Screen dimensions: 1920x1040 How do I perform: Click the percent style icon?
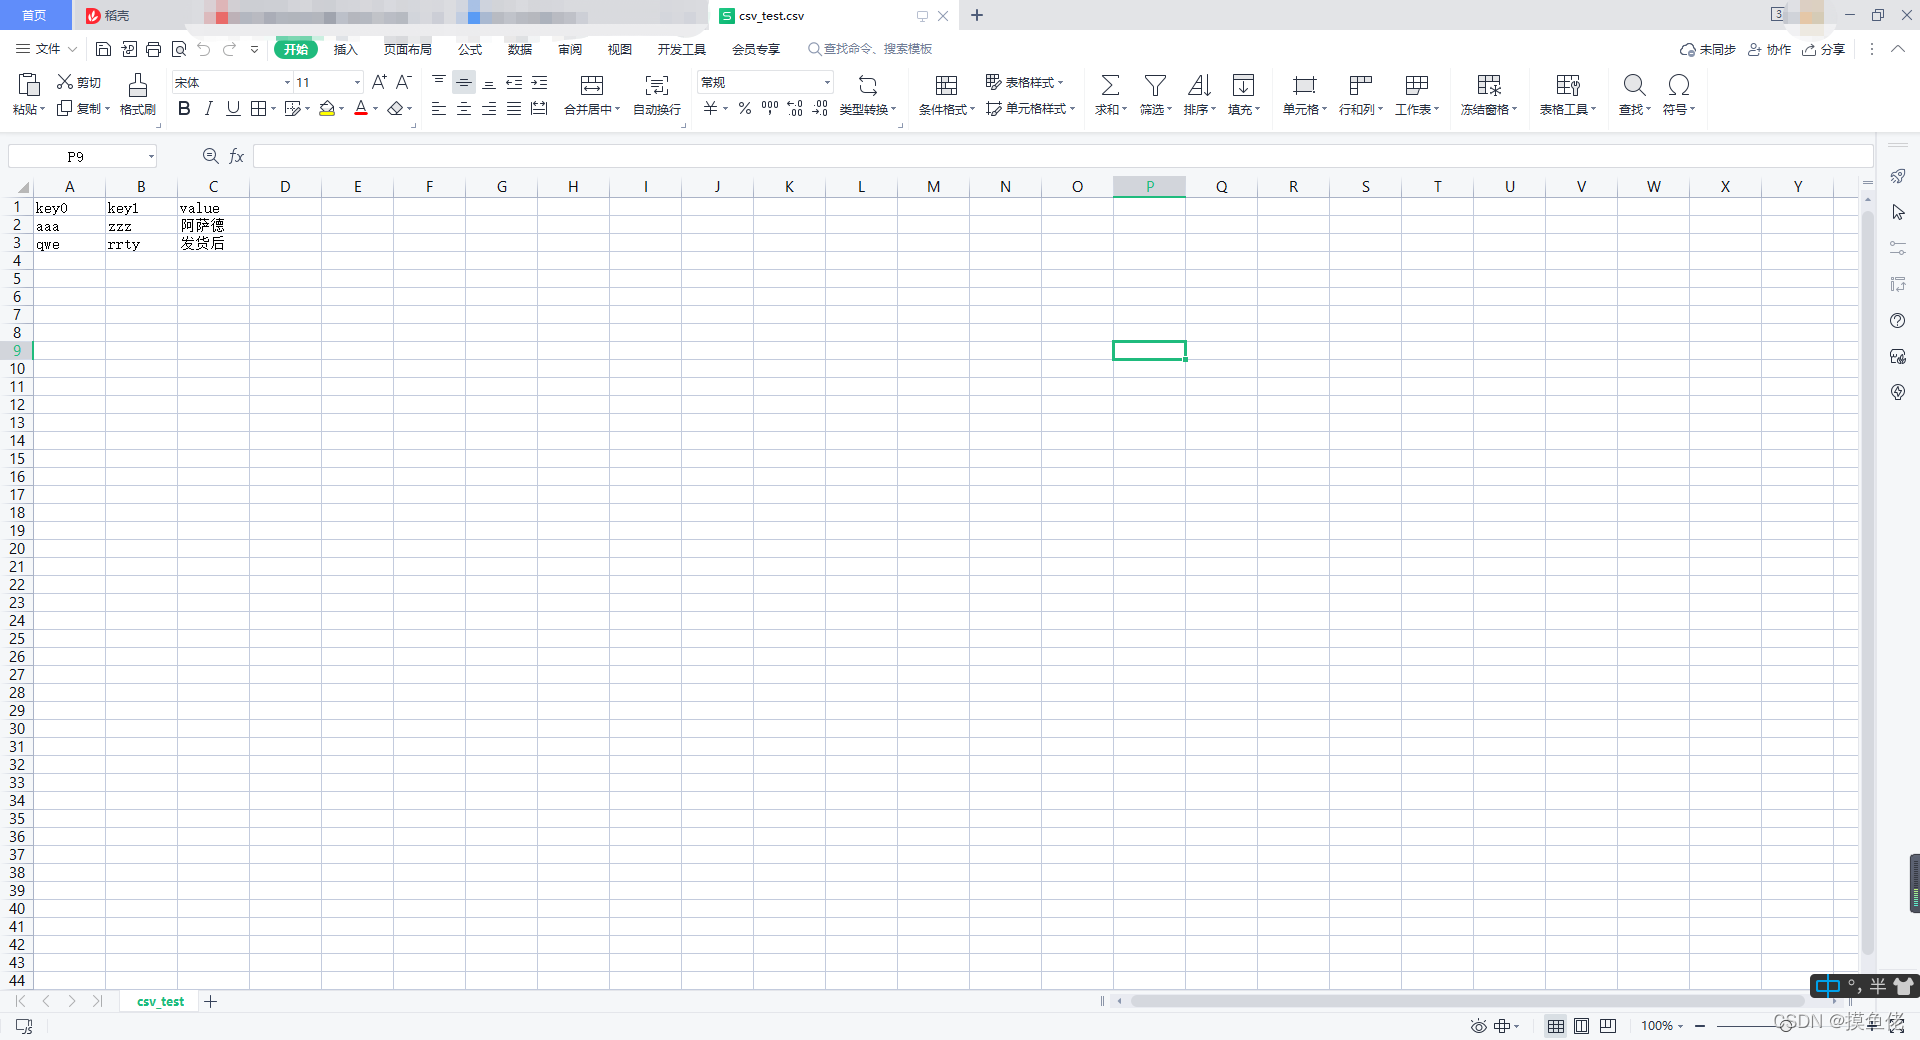(x=745, y=108)
